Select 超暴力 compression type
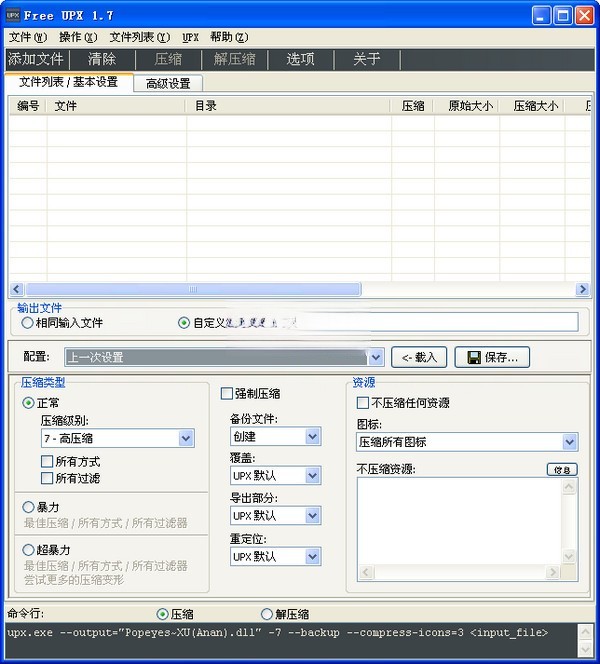The width and height of the screenshot is (600, 664). click(x=46, y=550)
